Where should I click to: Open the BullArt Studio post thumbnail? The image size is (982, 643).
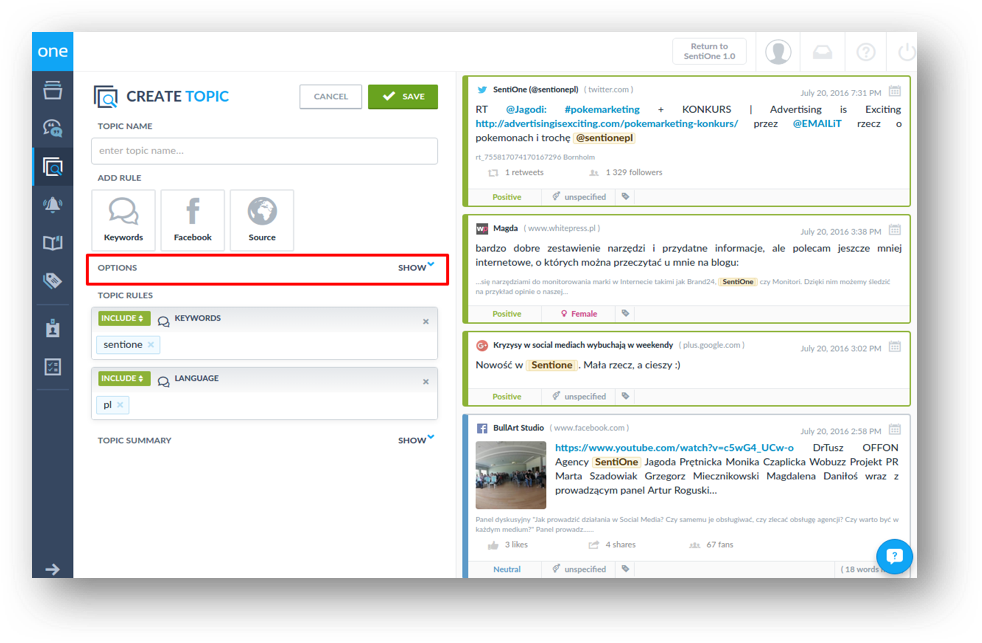510,475
